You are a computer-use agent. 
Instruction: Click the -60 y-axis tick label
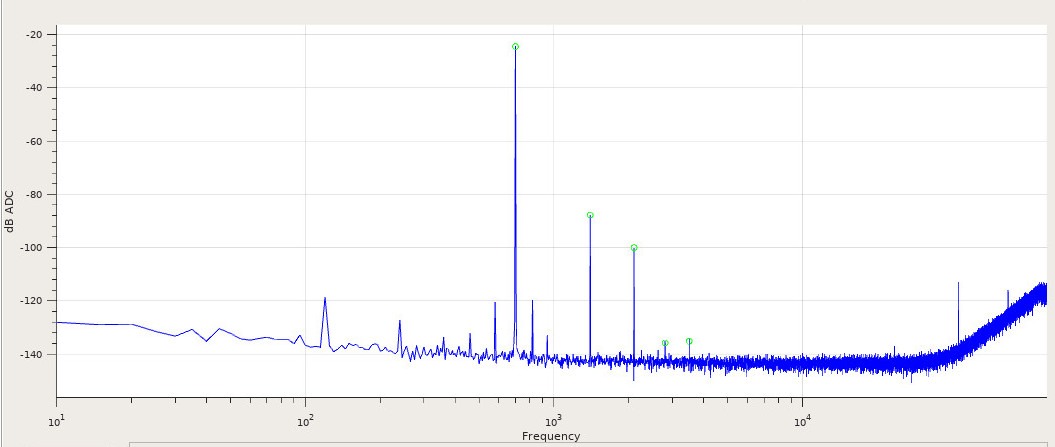[x=36, y=141]
